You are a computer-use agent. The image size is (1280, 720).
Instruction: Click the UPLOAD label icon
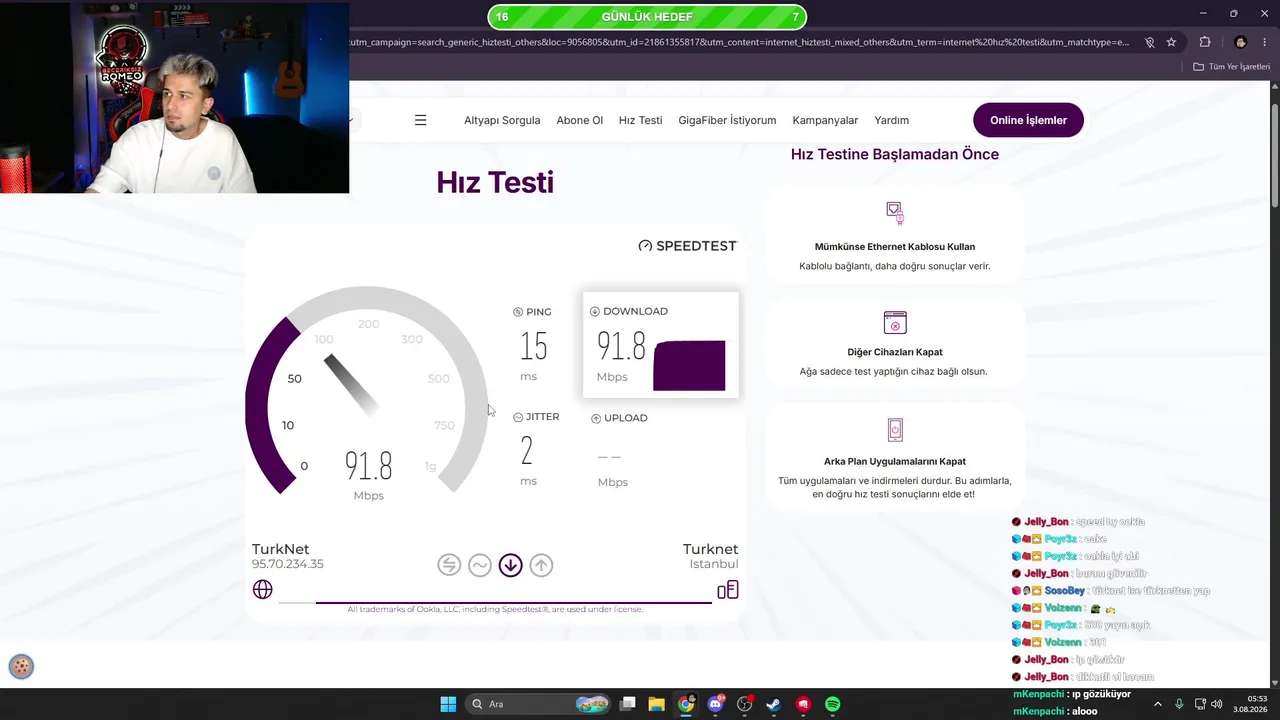596,418
